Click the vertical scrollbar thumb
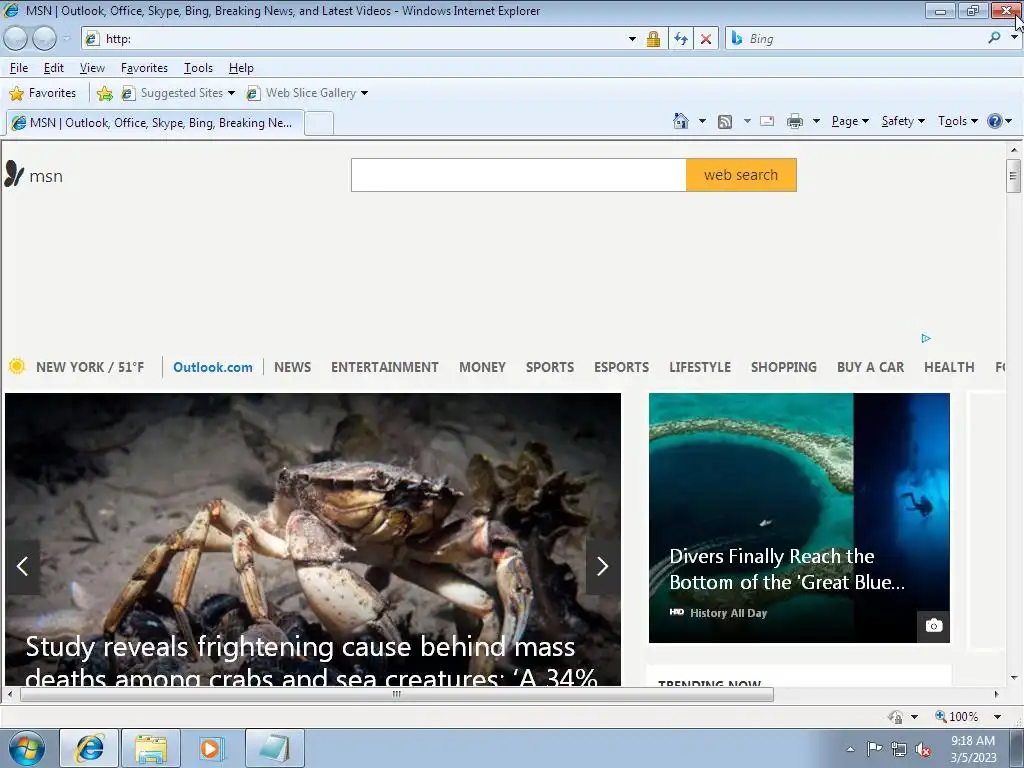 (x=1014, y=176)
